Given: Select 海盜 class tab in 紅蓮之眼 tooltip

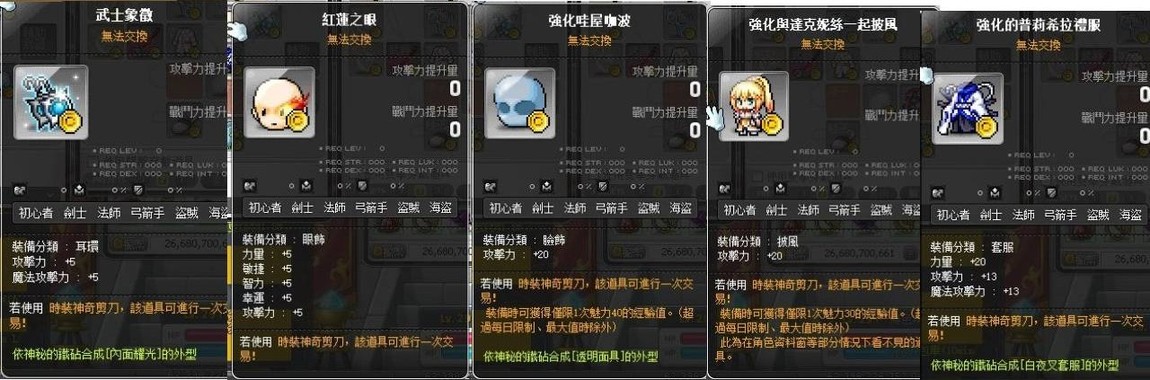Looking at the screenshot, I should click(439, 208).
